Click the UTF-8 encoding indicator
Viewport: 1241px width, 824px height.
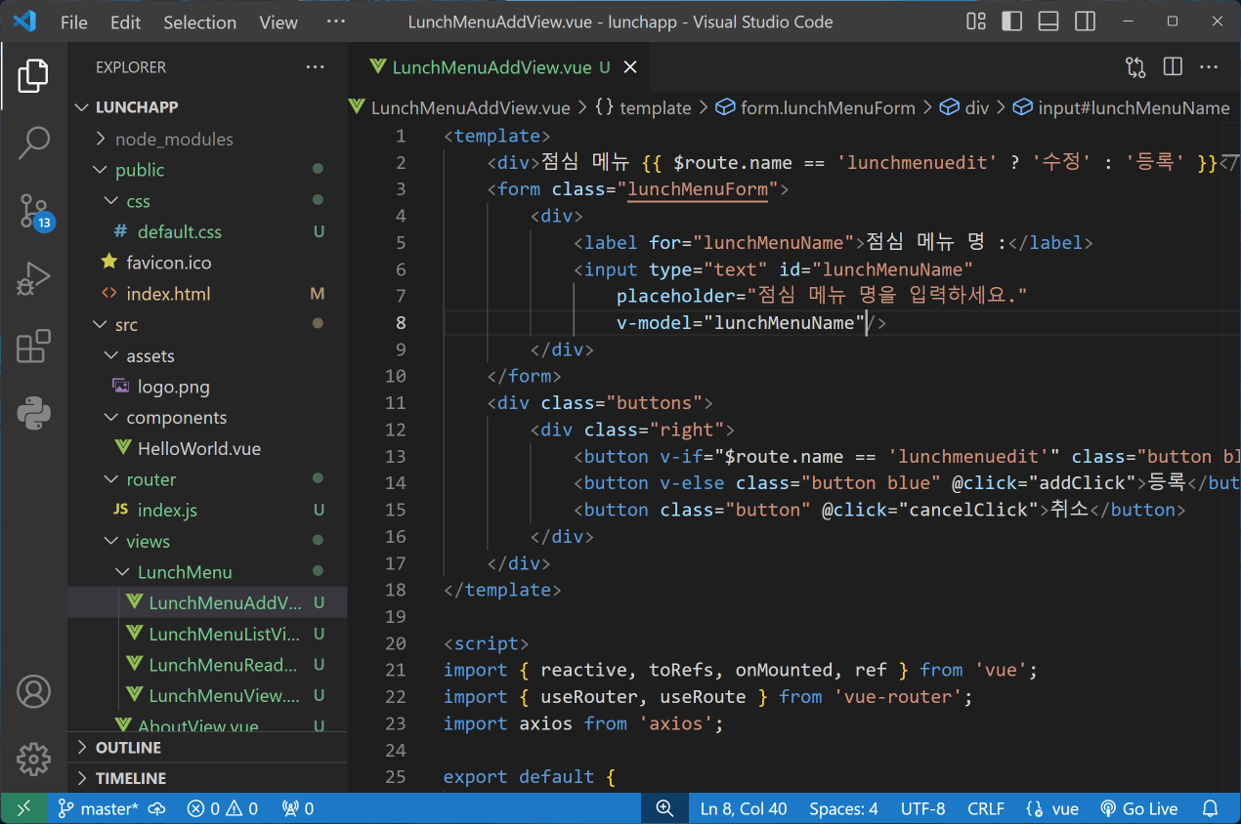coord(922,808)
